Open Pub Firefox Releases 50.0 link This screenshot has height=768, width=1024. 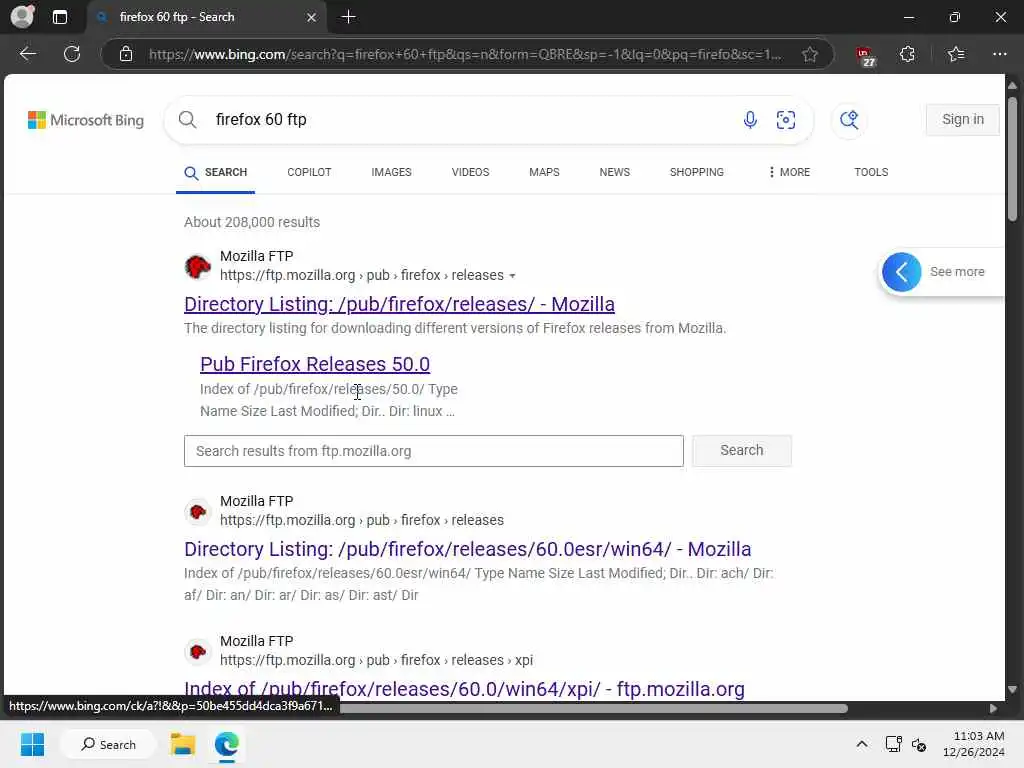click(x=315, y=364)
